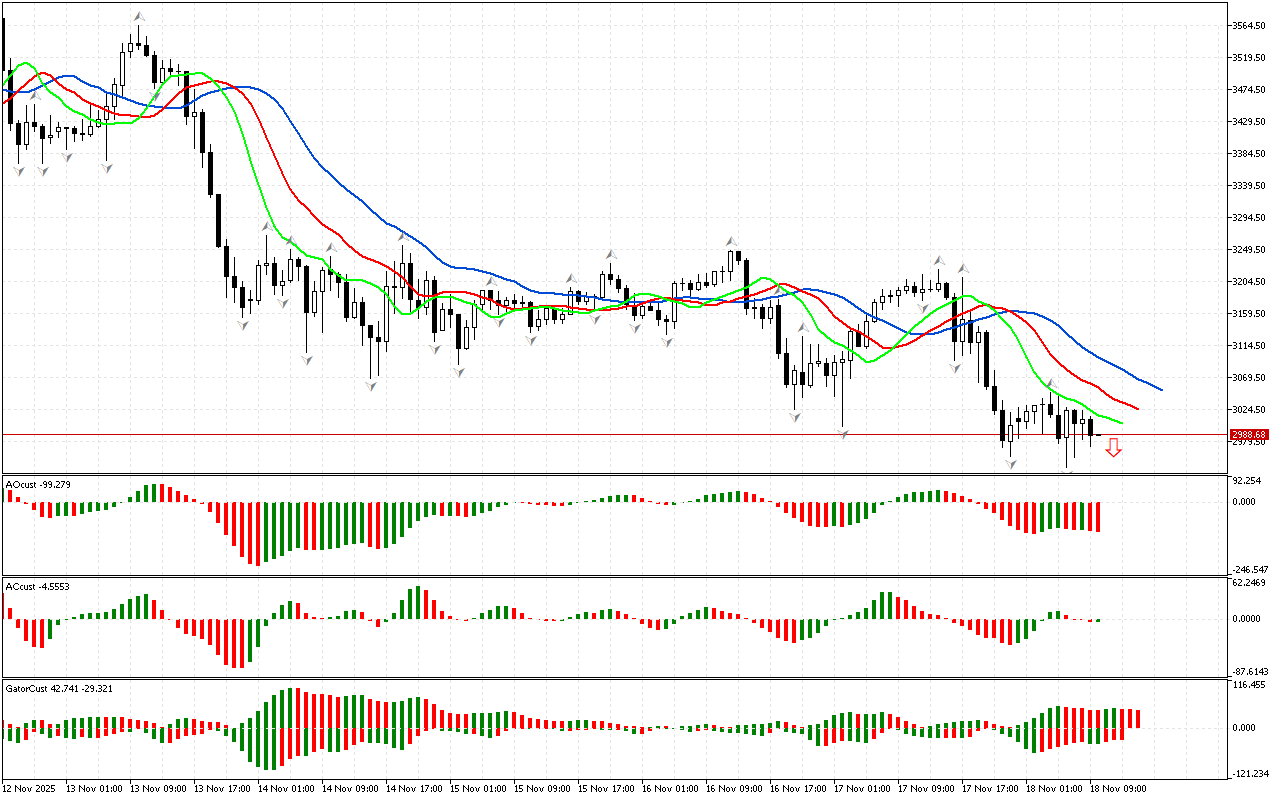The width and height of the screenshot is (1280, 800).
Task: Click the 18 Nov 09:00 time label
Action: [x=1120, y=789]
